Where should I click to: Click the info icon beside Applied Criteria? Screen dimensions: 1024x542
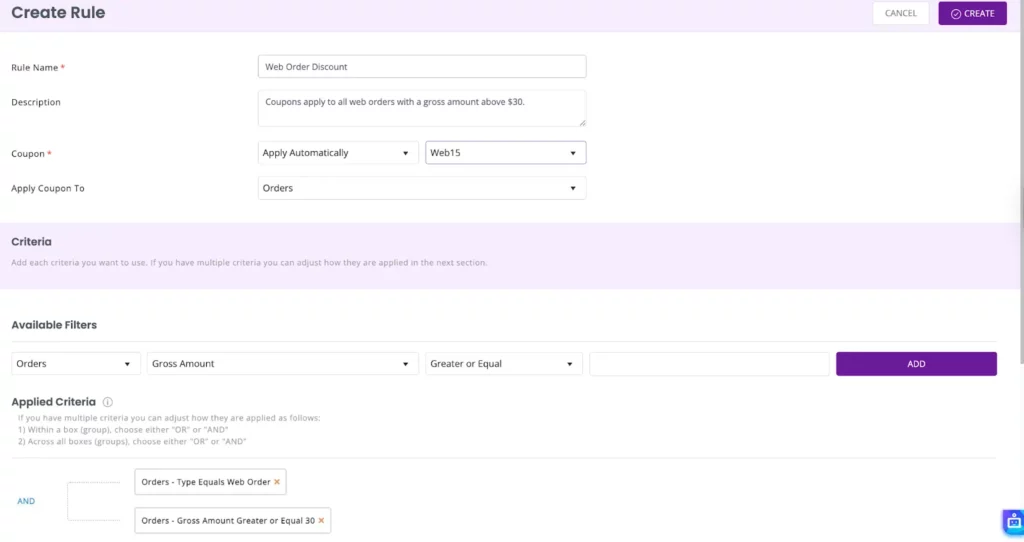pos(108,402)
